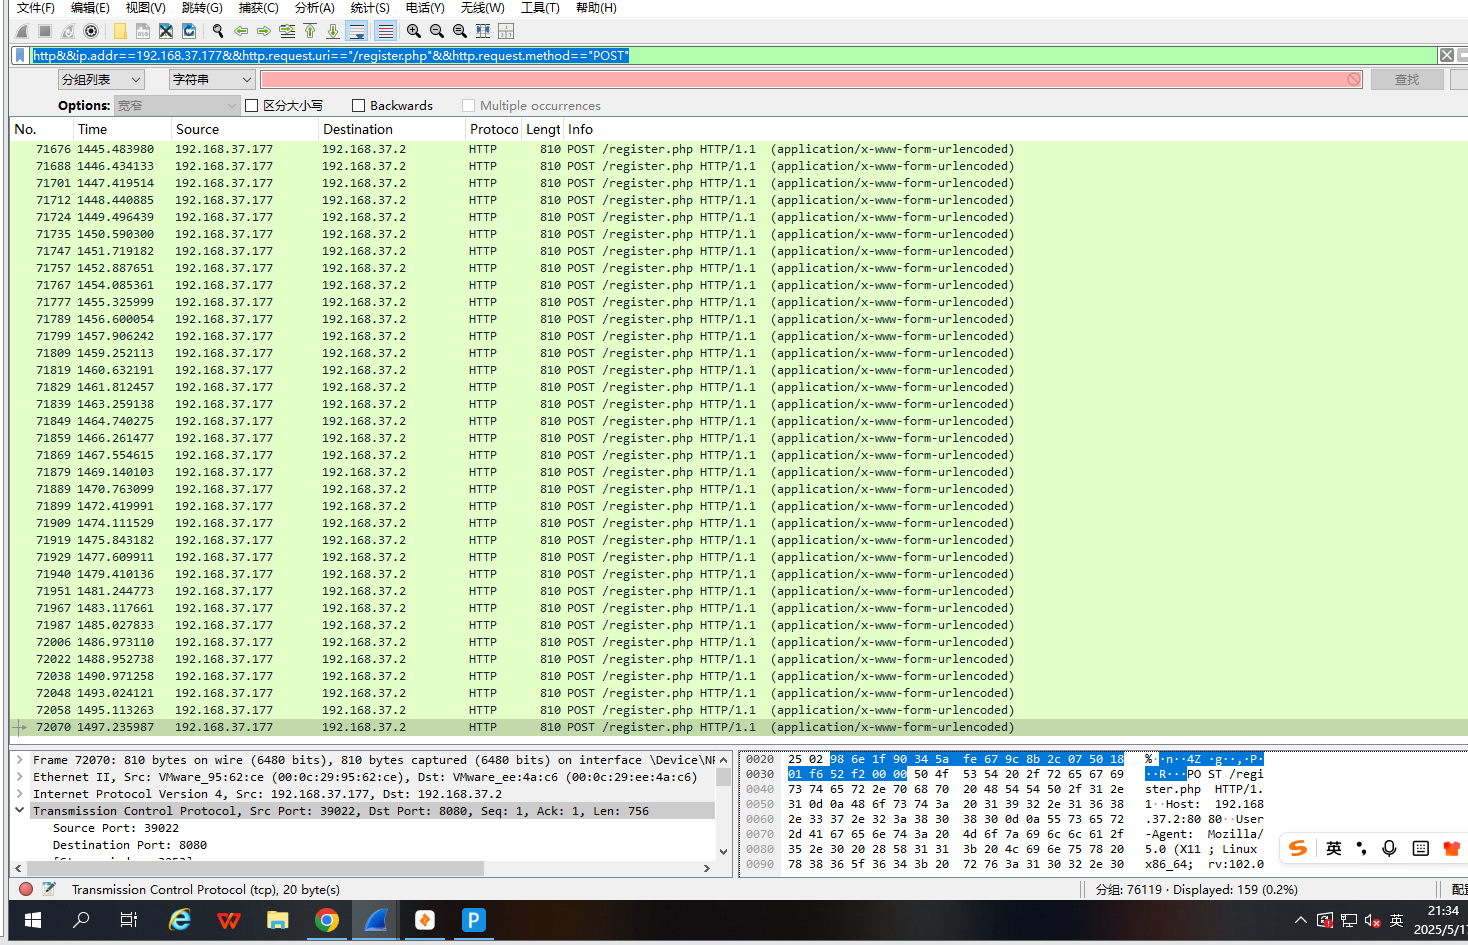1468x945 pixels.
Task: Expand the Ethernet II tree row
Action: pos(19,777)
